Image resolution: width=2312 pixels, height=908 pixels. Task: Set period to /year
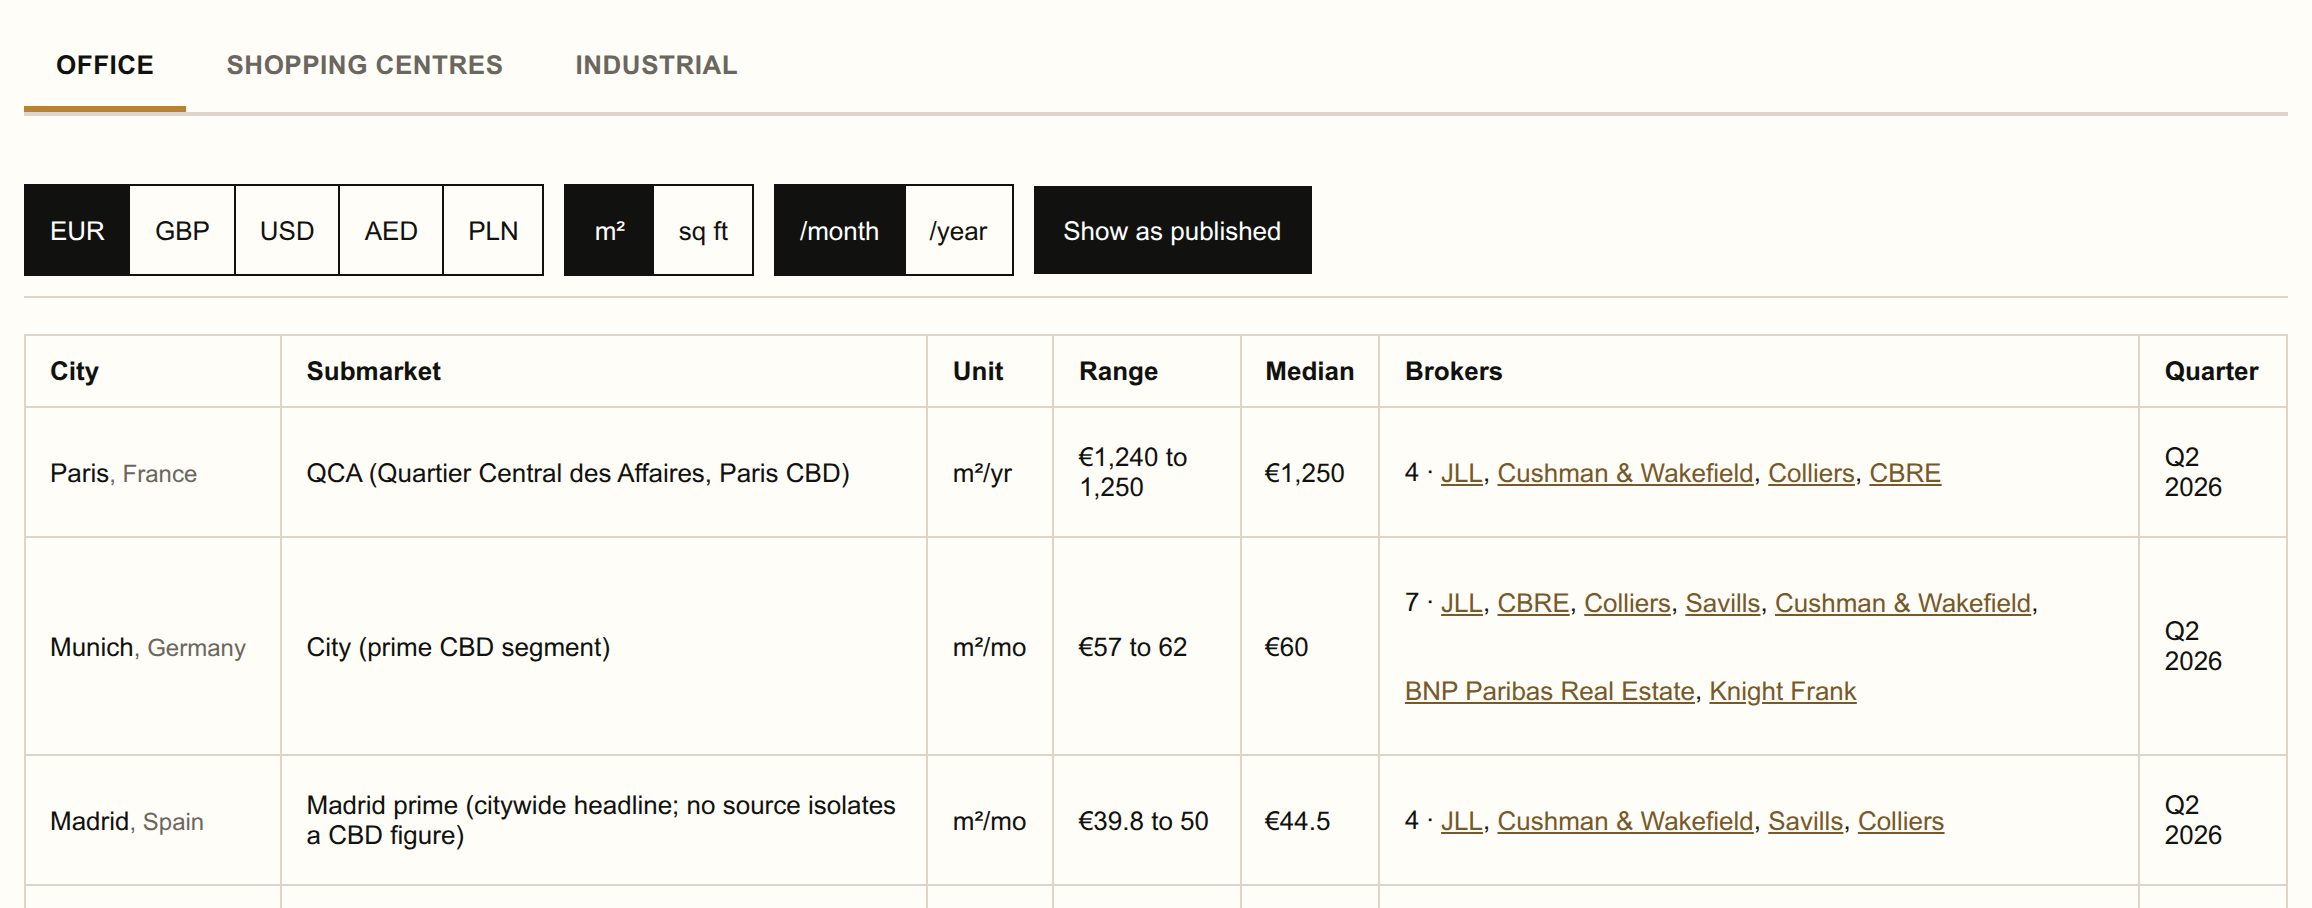pyautogui.click(x=958, y=230)
